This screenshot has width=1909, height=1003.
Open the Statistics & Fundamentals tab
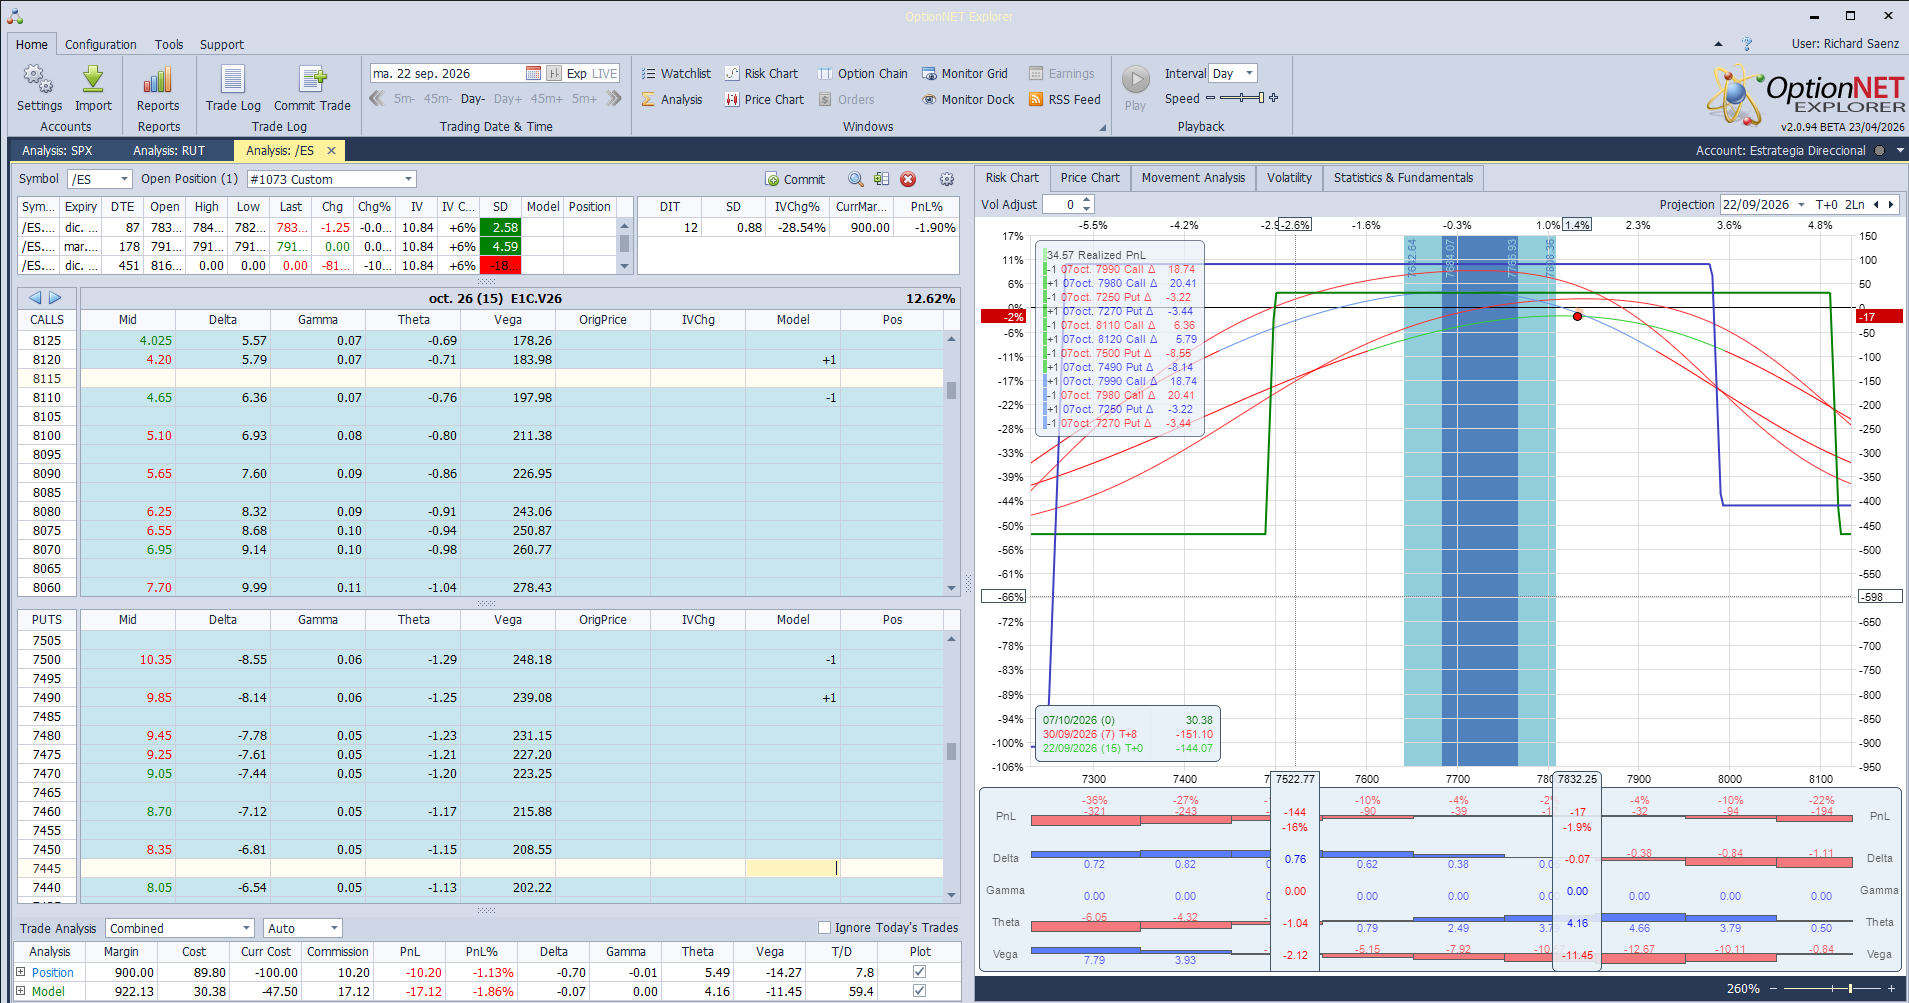pyautogui.click(x=1403, y=178)
